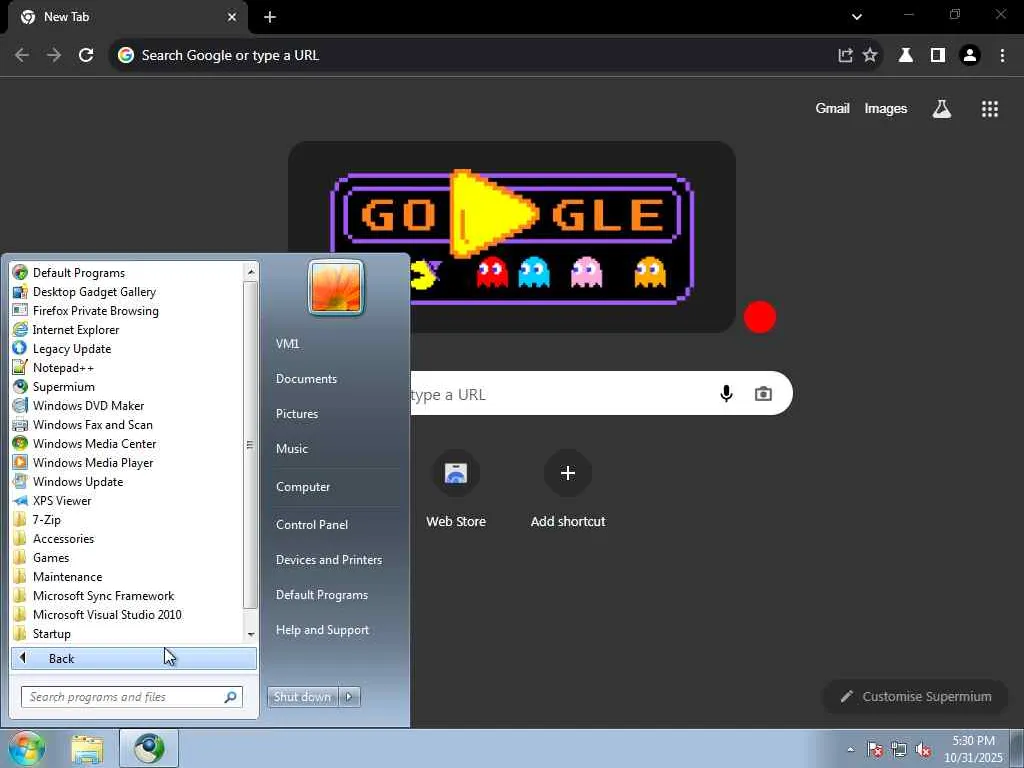Launch Notepad++
This screenshot has height=768, width=1024.
pos(127,367)
